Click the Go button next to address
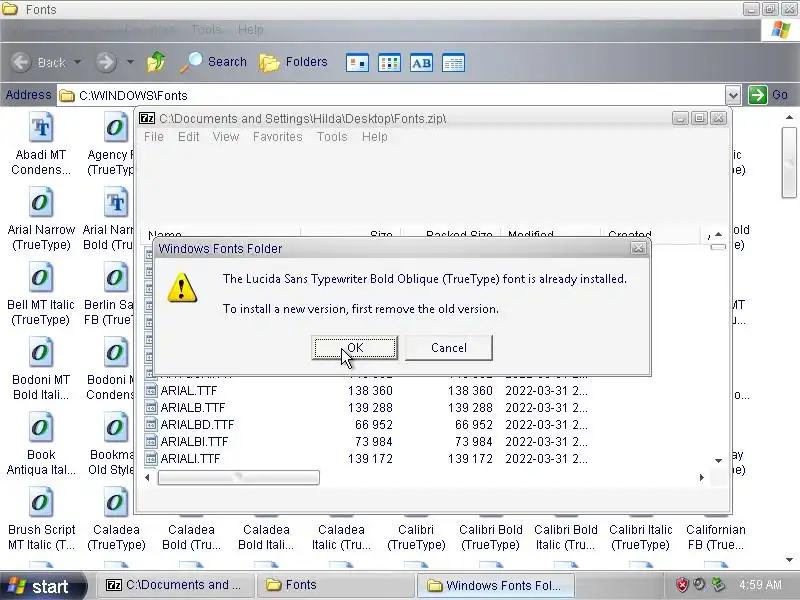800x600 pixels. pos(768,95)
